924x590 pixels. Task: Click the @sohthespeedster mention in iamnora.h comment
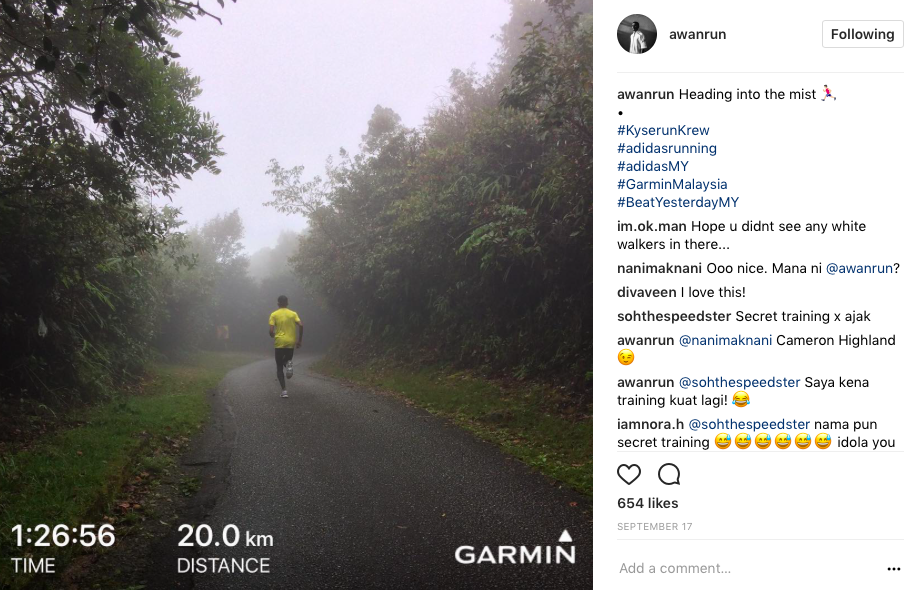click(749, 424)
